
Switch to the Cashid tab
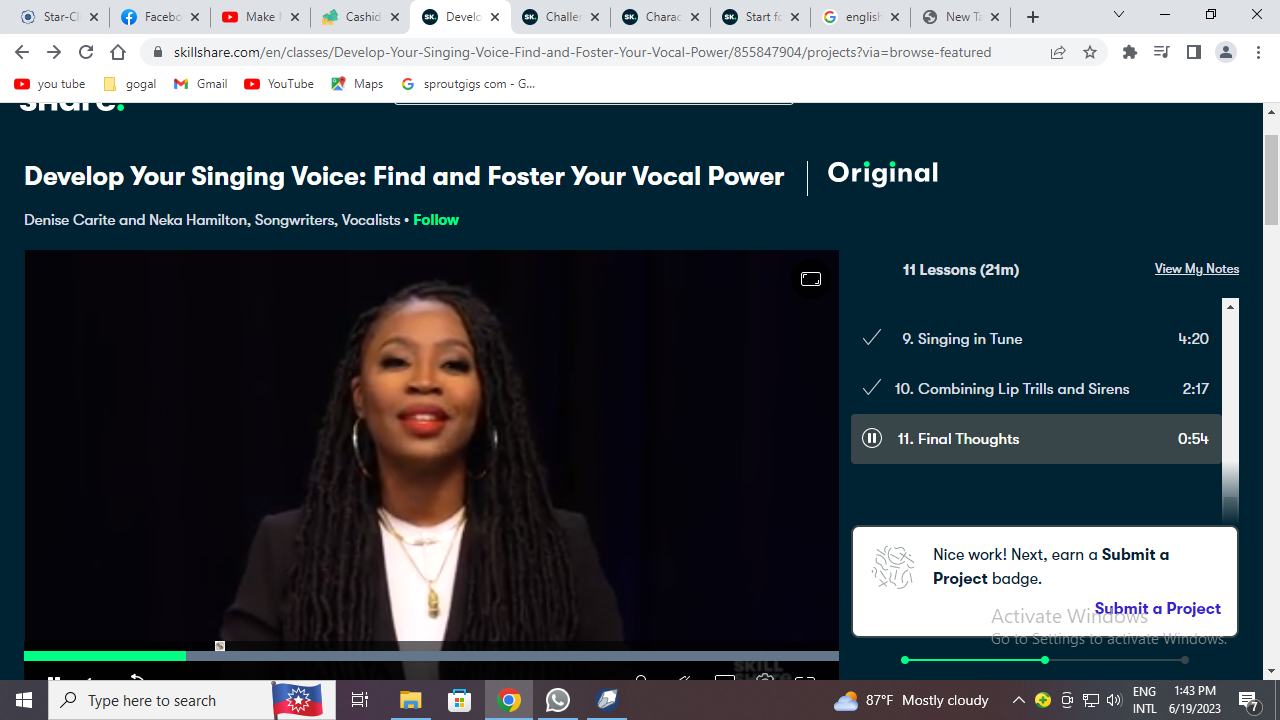(358, 17)
